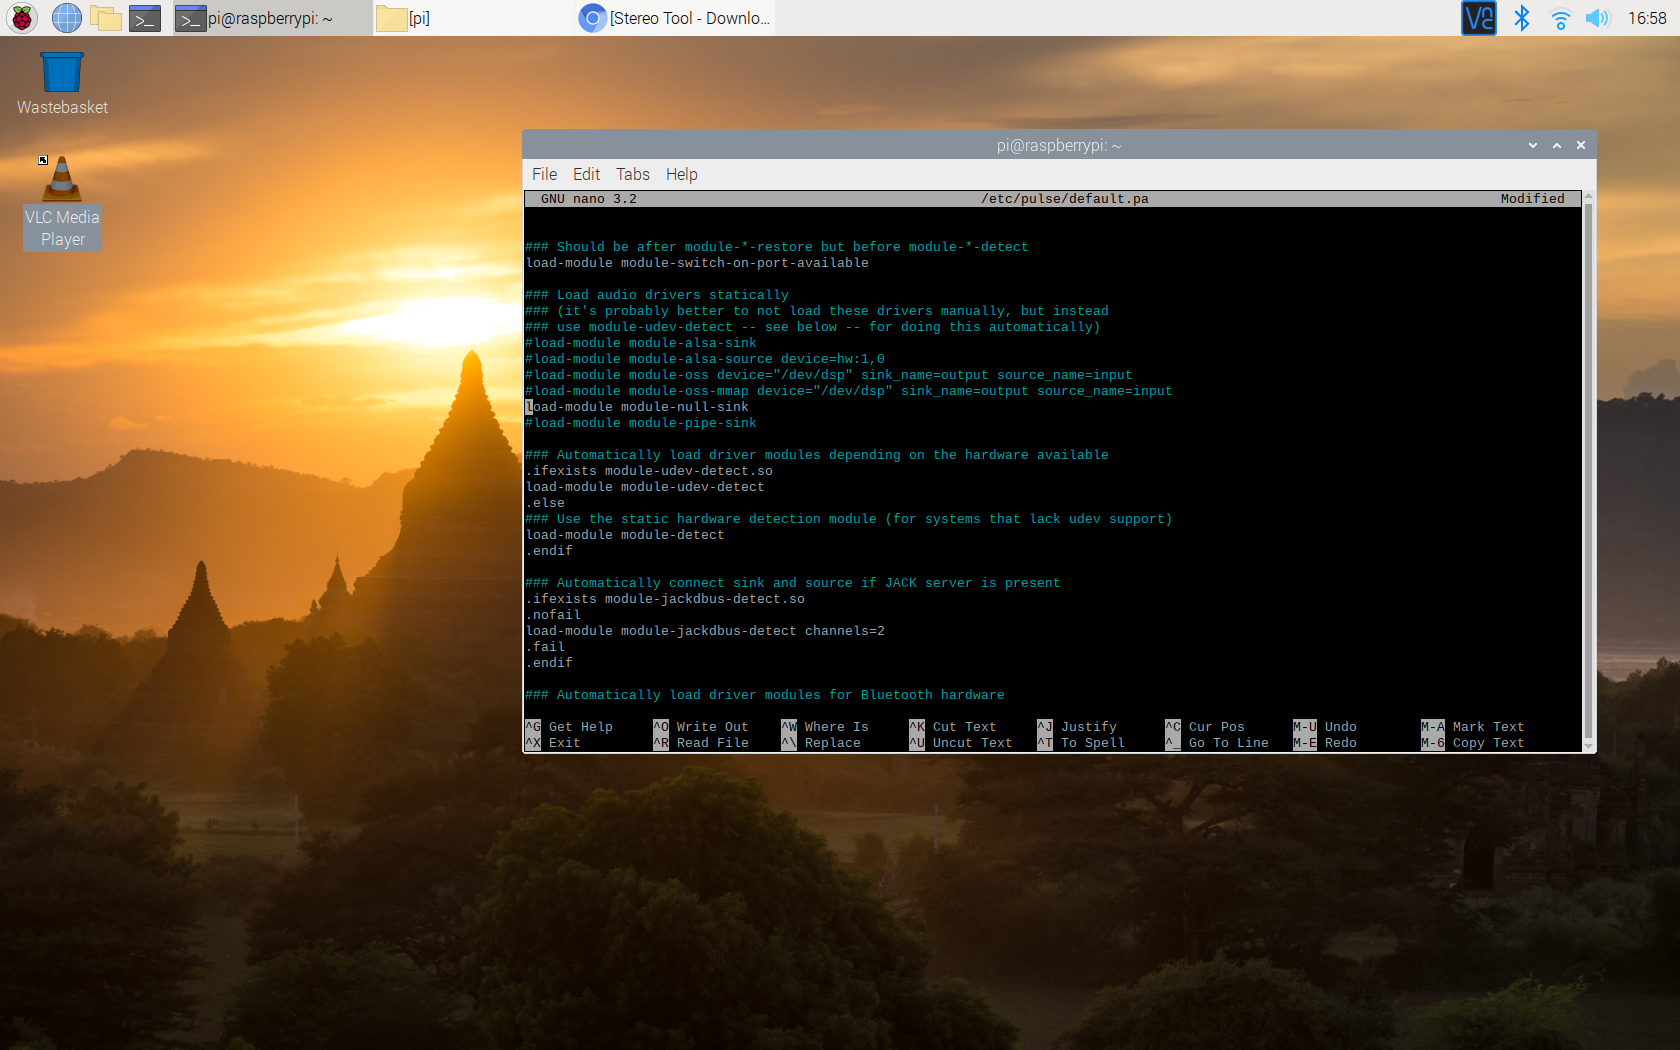This screenshot has width=1680, height=1050.
Task: Click the 'Replace' shortcut label
Action: [832, 743]
